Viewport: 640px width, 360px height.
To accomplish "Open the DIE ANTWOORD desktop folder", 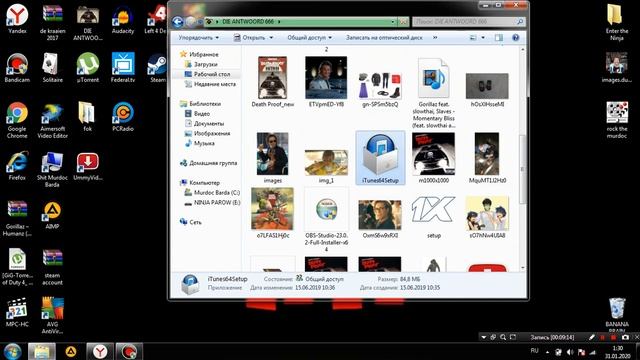I will tap(88, 22).
